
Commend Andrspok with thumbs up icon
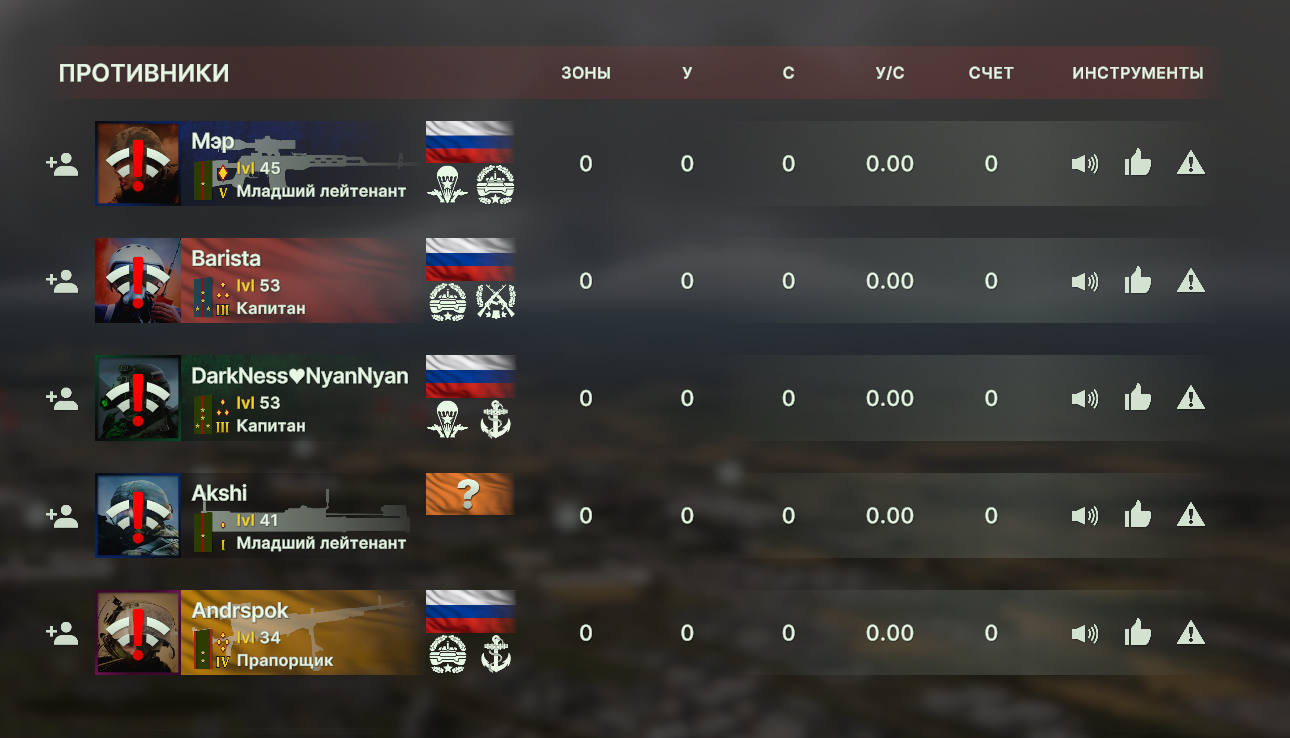pyautogui.click(x=1138, y=631)
